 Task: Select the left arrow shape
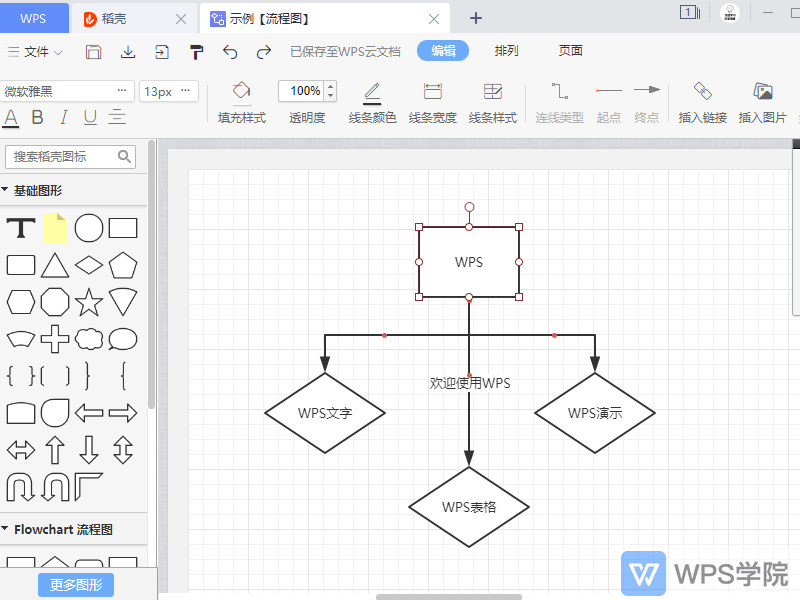pos(89,413)
